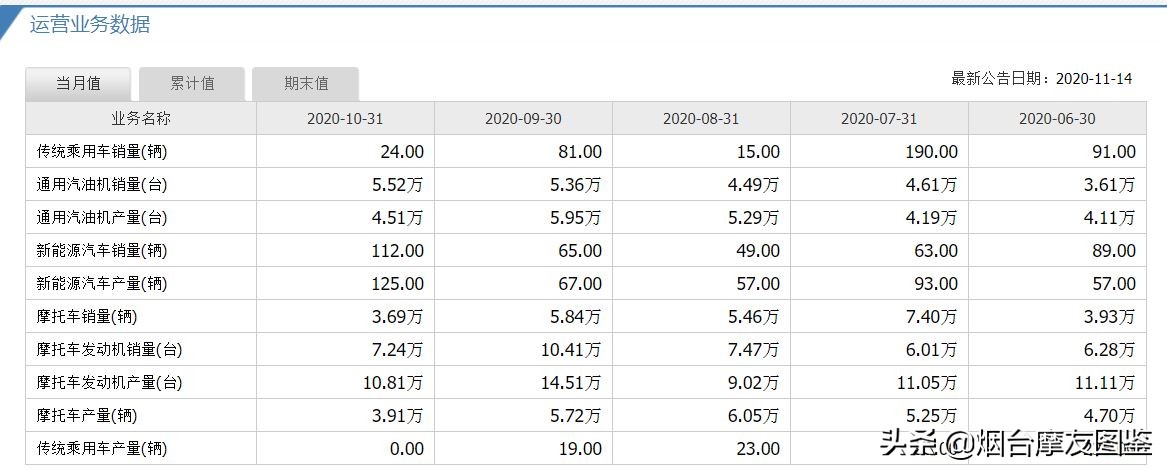This screenshot has width=1167, height=472.
Task: Click the 业务名称 column header
Action: click(141, 119)
